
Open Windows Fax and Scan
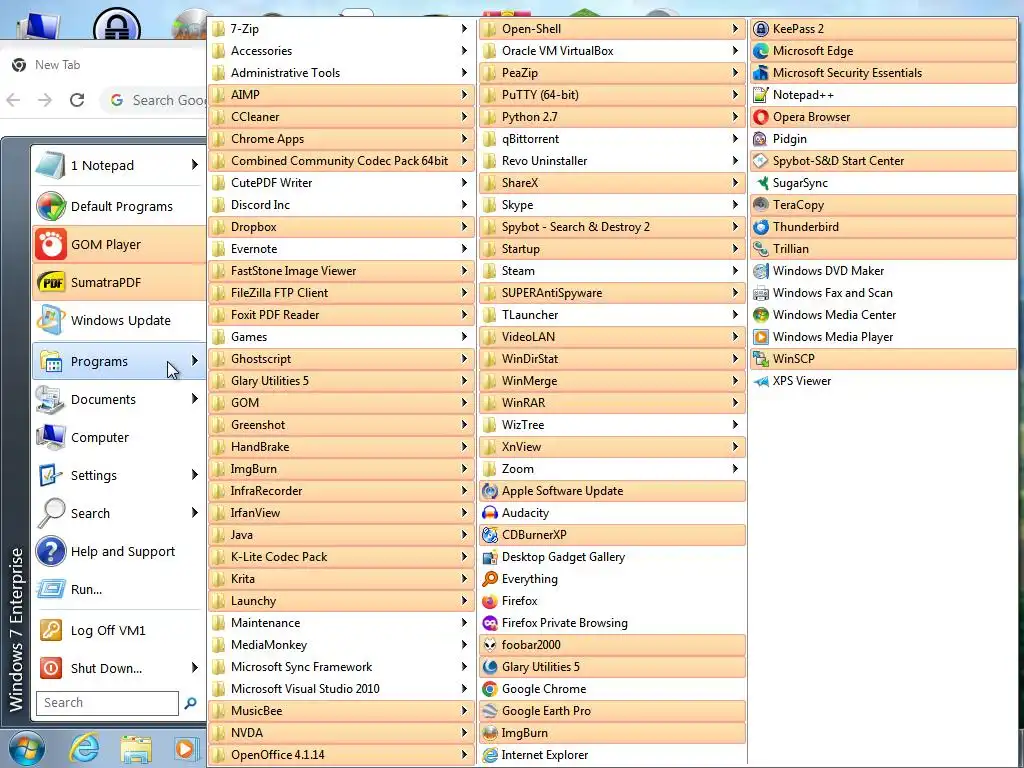pyautogui.click(x=883, y=293)
